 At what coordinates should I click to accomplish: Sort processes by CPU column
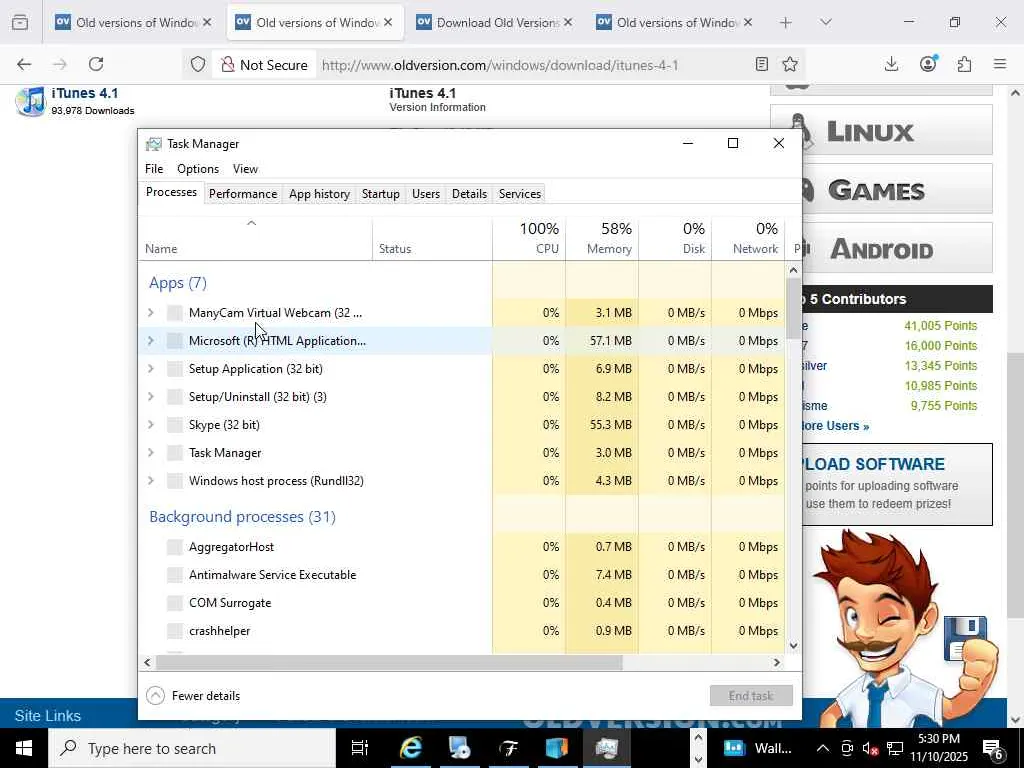pos(529,238)
